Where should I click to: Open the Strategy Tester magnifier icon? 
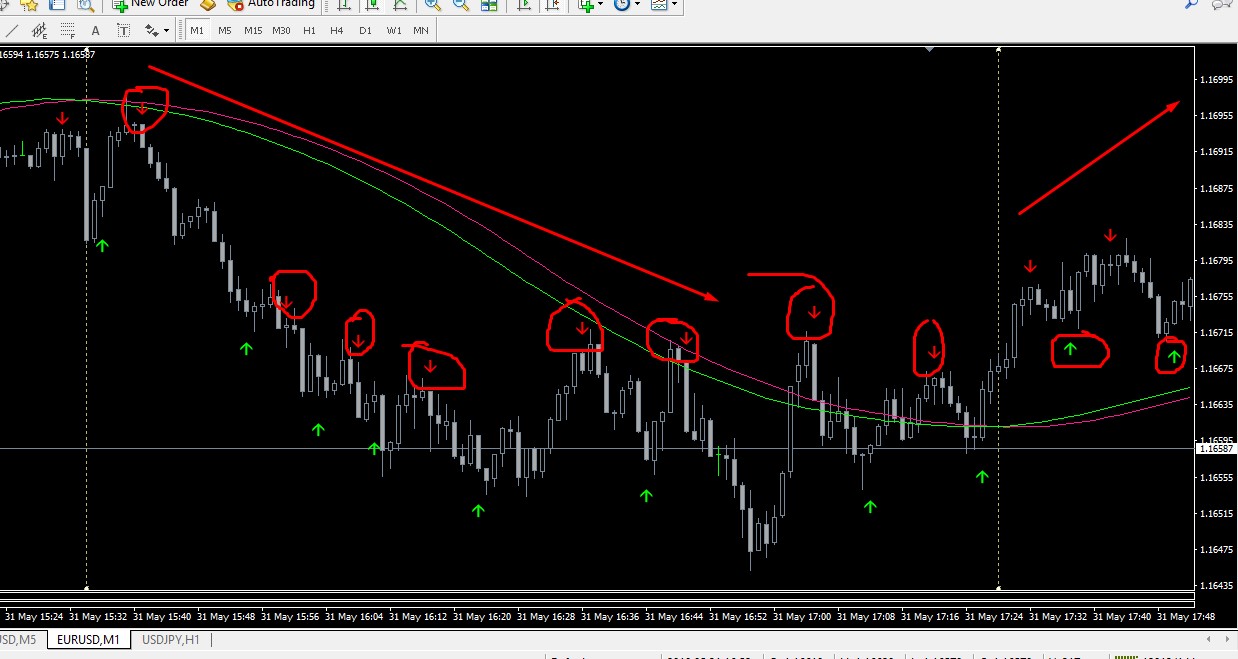(x=86, y=4)
